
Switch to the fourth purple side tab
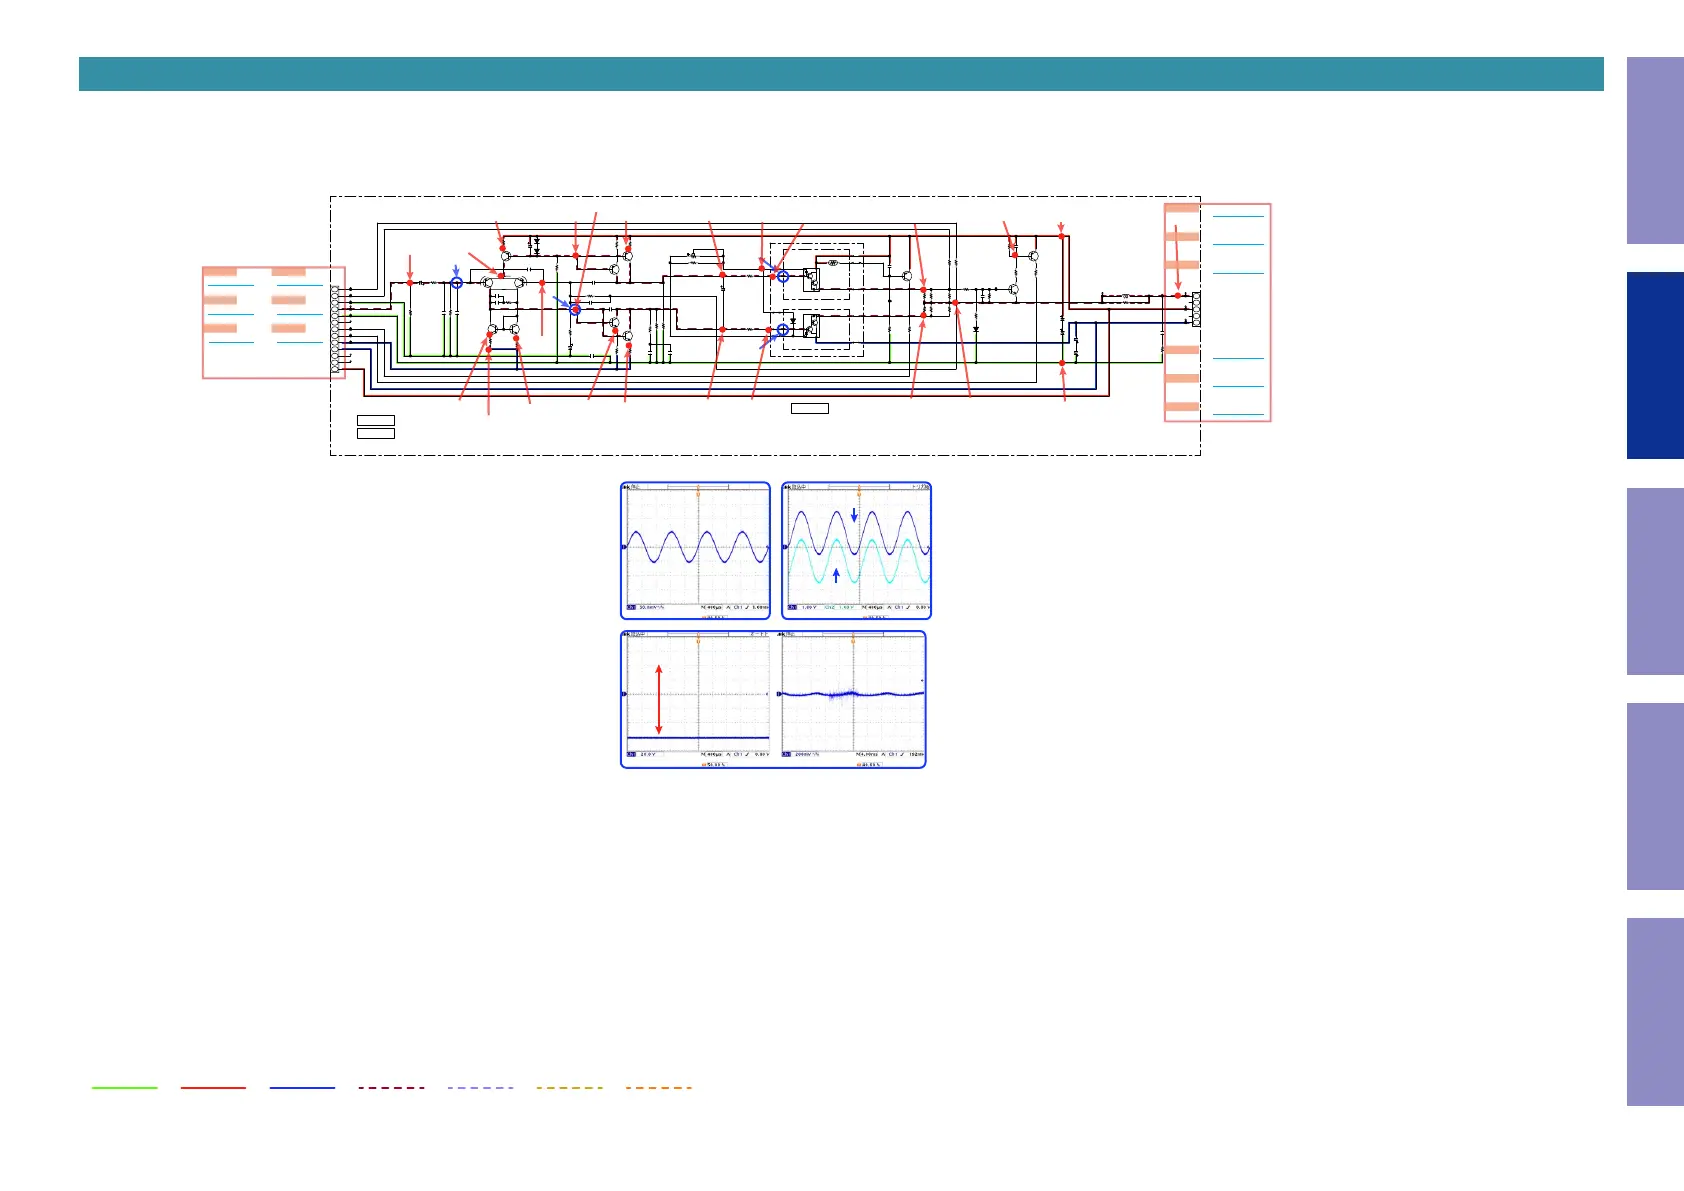[1655, 797]
